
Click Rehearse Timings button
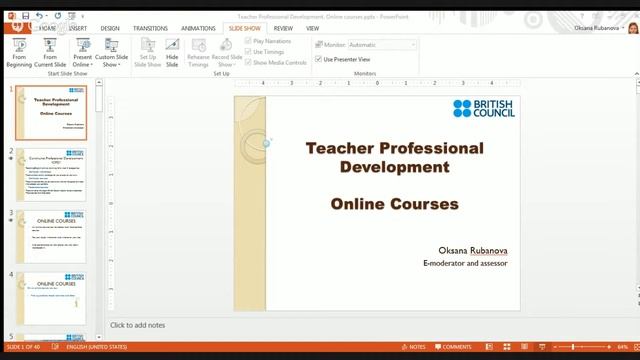click(x=198, y=53)
